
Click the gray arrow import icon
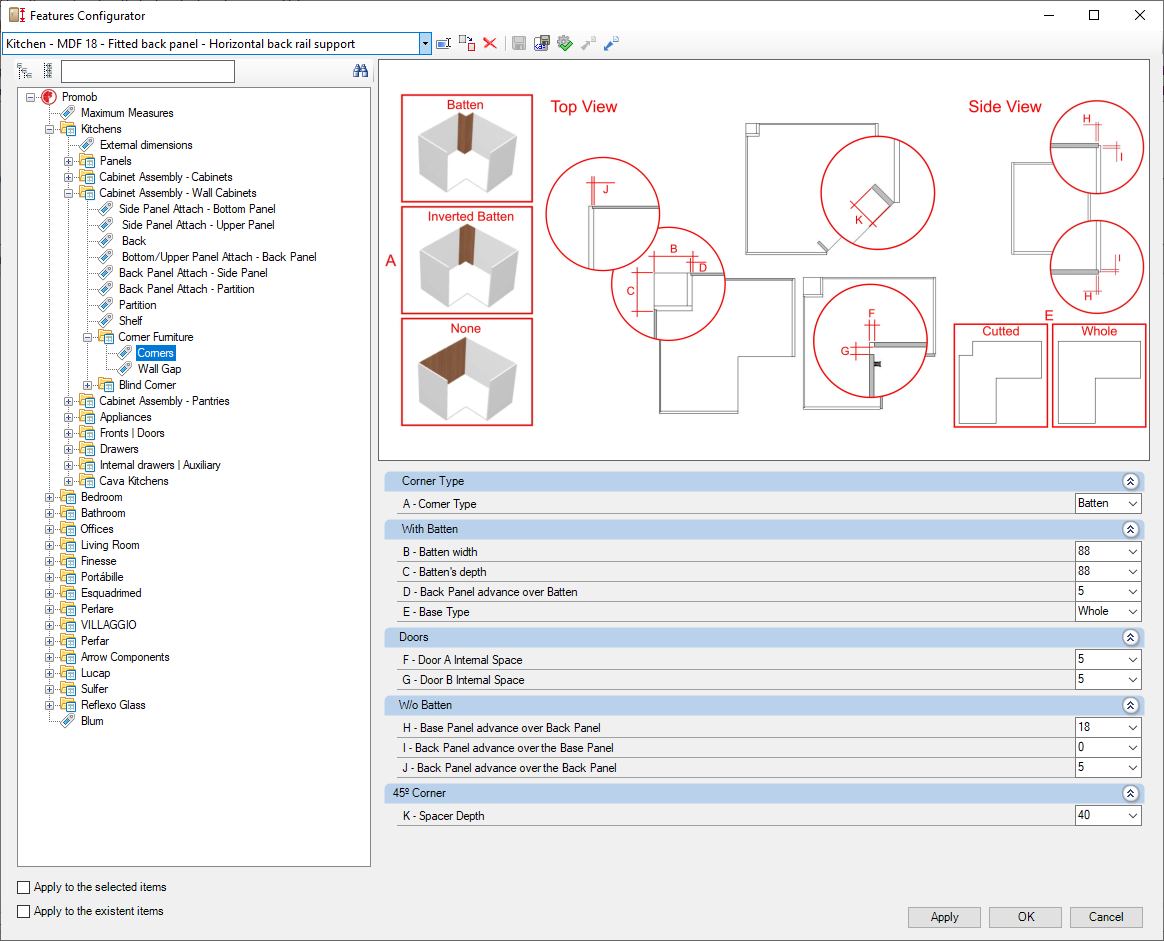(588, 44)
